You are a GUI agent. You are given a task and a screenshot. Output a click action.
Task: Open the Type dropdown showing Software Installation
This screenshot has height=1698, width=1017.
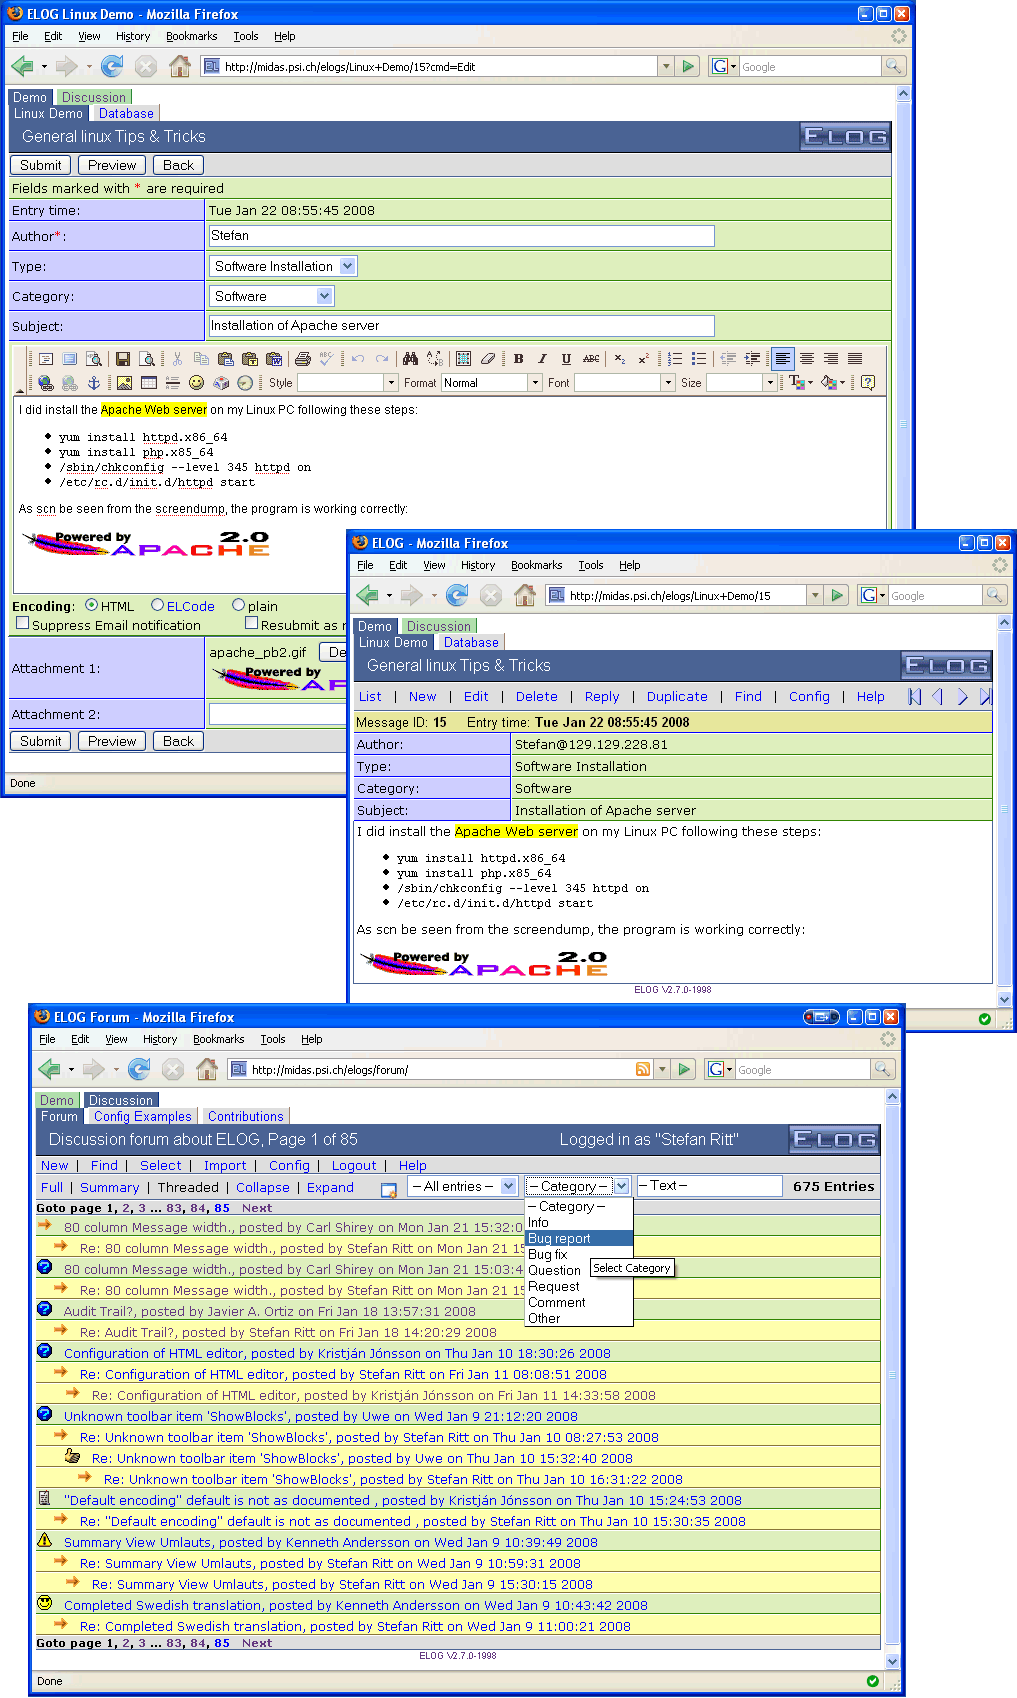tap(283, 267)
